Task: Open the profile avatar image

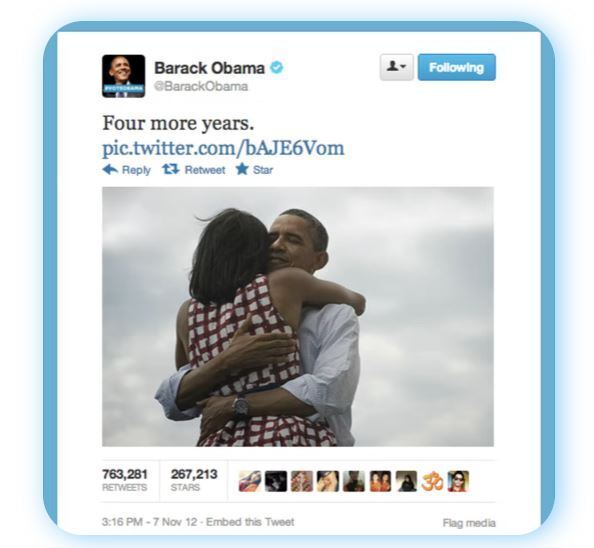Action: pyautogui.click(x=123, y=76)
